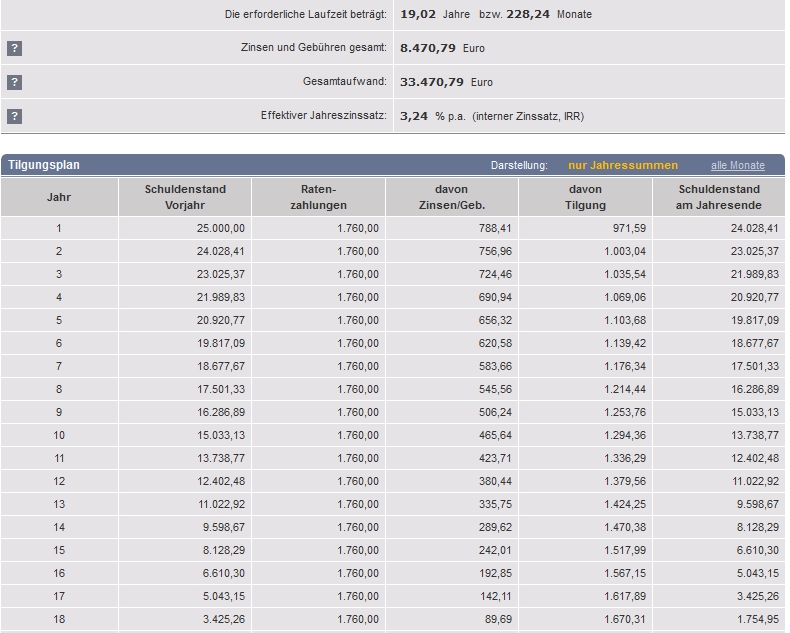Click interest value 423,71 in year 11
790x633 pixels.
pyautogui.click(x=495, y=458)
